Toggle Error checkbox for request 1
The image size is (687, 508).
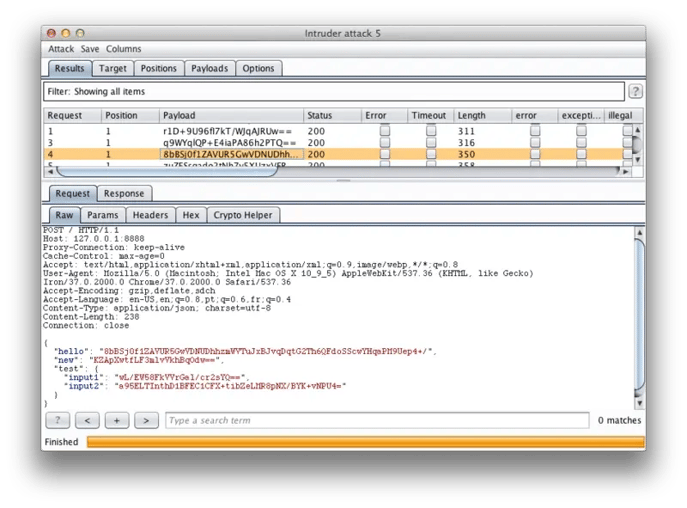(x=385, y=131)
